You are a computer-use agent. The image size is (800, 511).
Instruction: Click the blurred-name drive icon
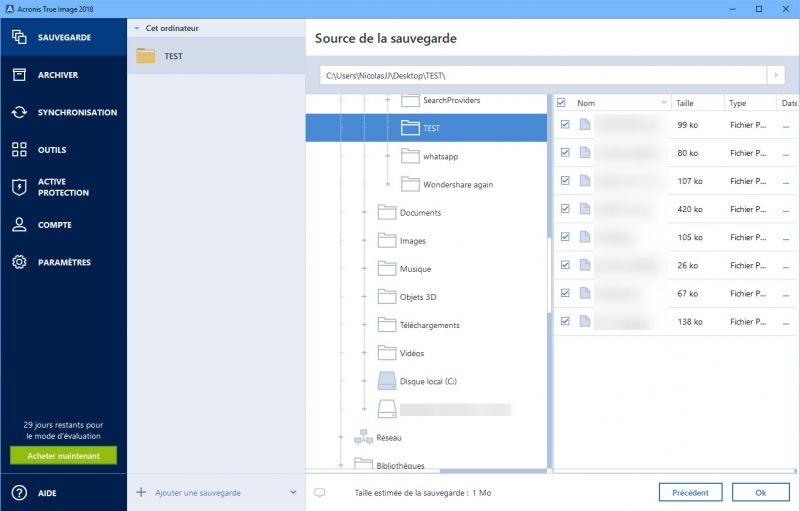click(387, 409)
